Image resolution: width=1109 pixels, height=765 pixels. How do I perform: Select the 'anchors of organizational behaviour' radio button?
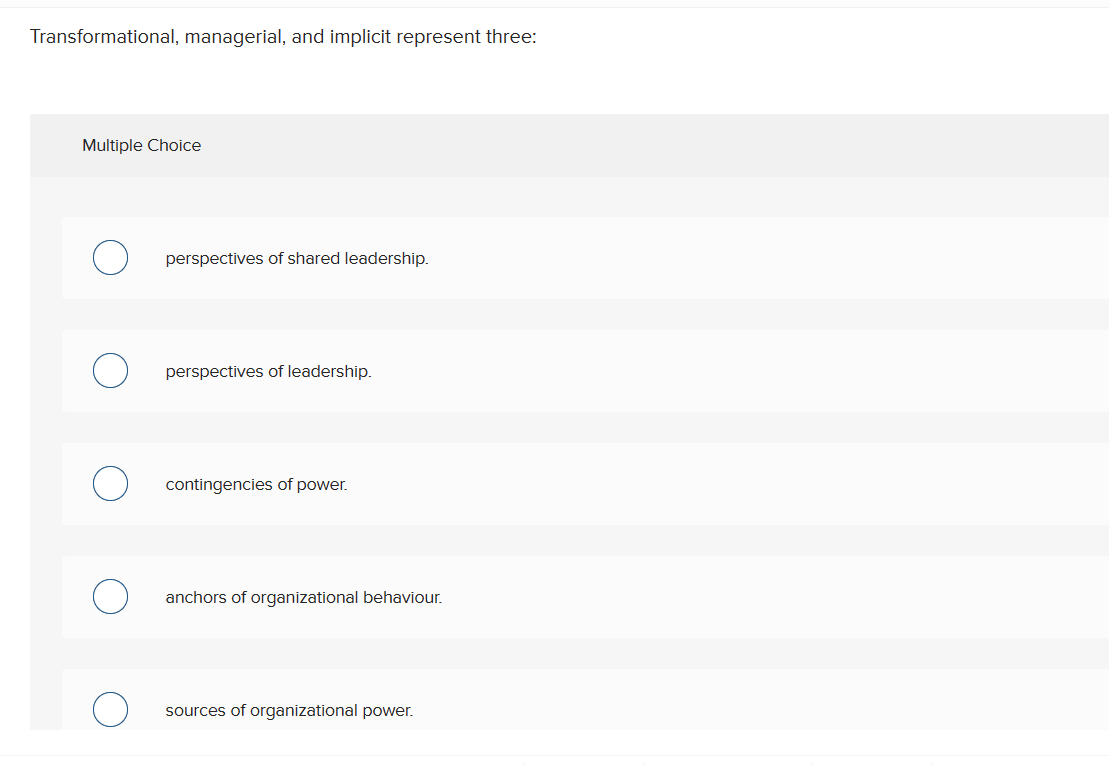[110, 596]
